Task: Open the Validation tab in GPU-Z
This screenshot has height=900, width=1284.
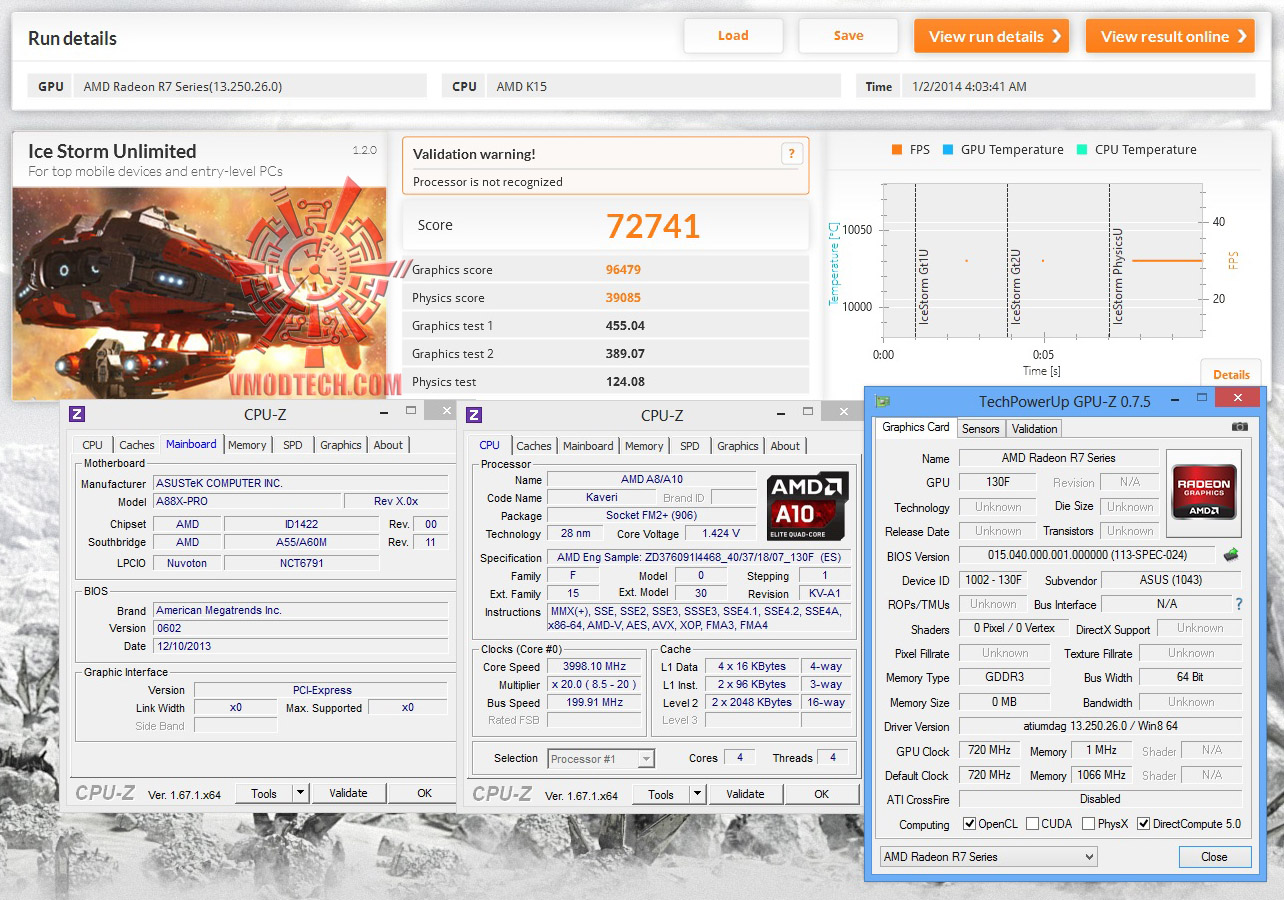Action: (x=1034, y=429)
